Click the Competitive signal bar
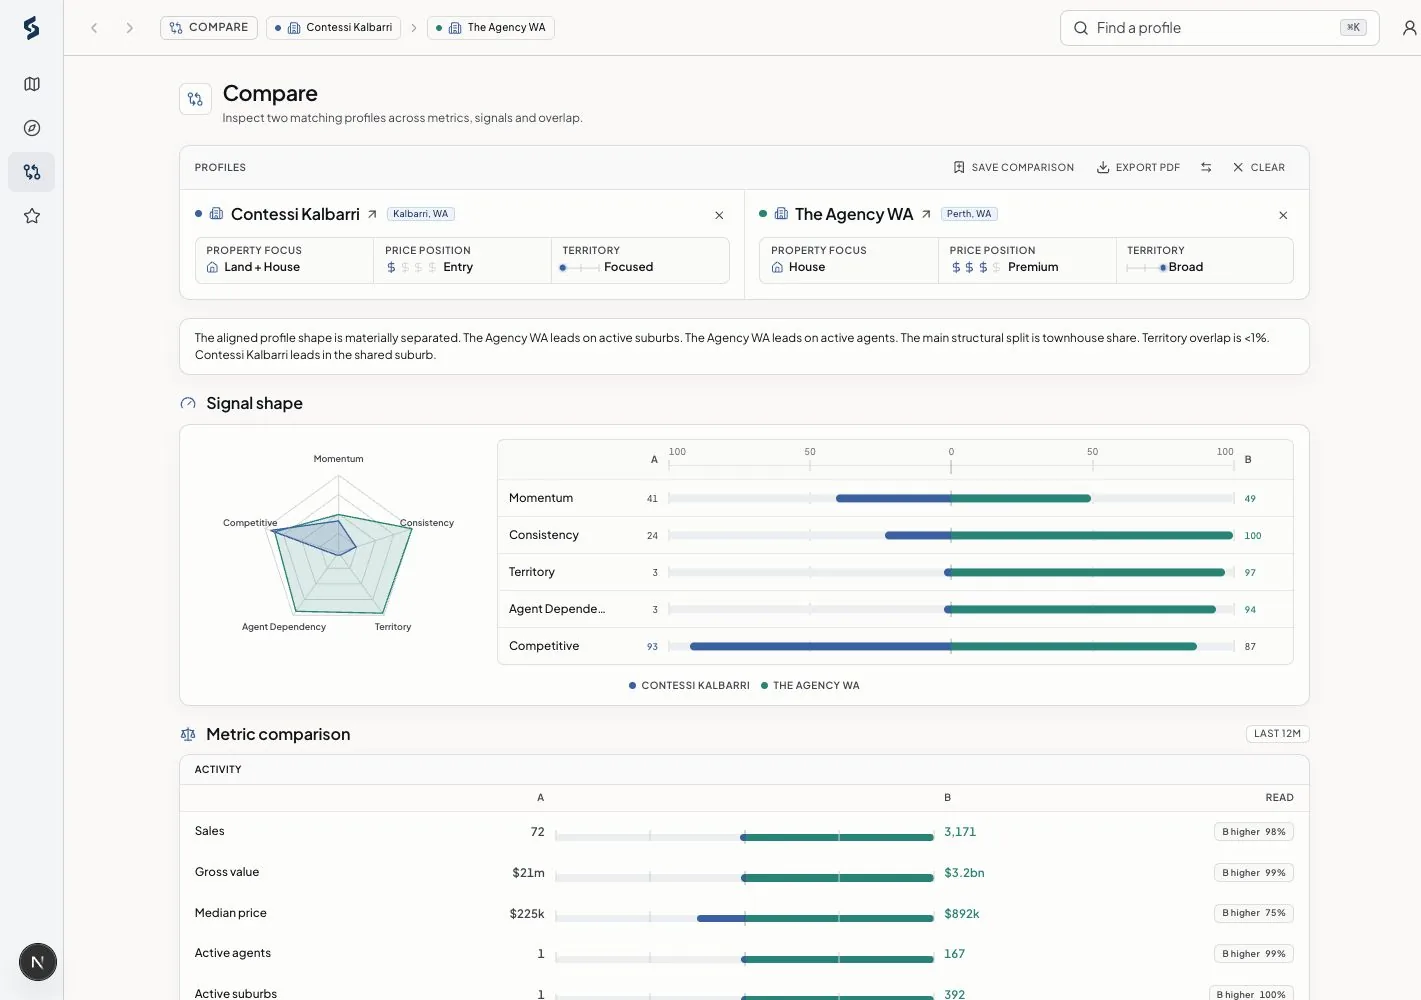The image size is (1421, 1000). click(x=951, y=646)
